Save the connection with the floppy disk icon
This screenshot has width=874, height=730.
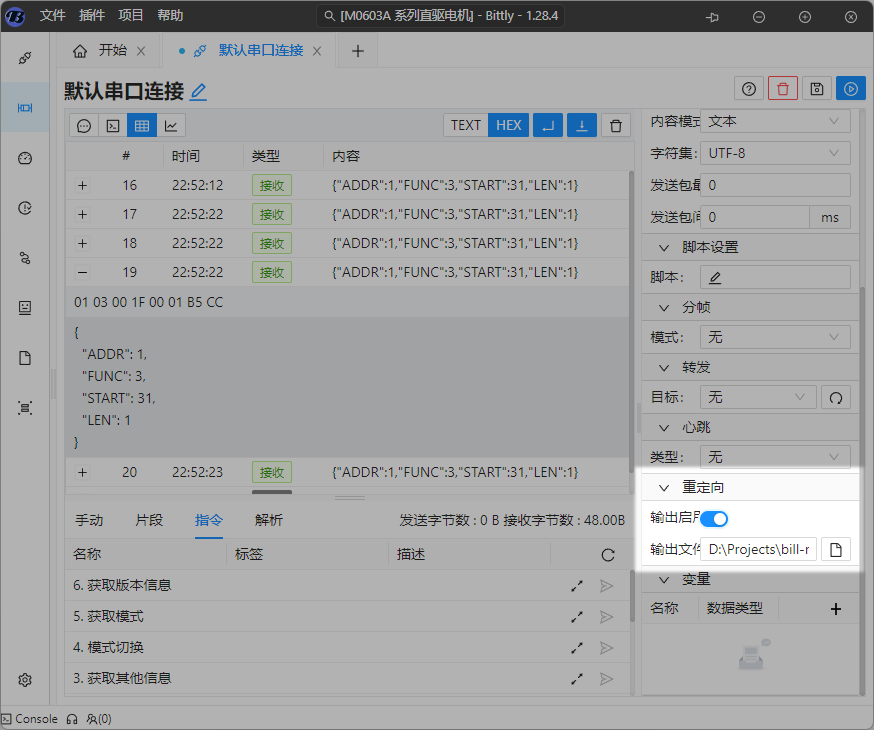coord(816,88)
